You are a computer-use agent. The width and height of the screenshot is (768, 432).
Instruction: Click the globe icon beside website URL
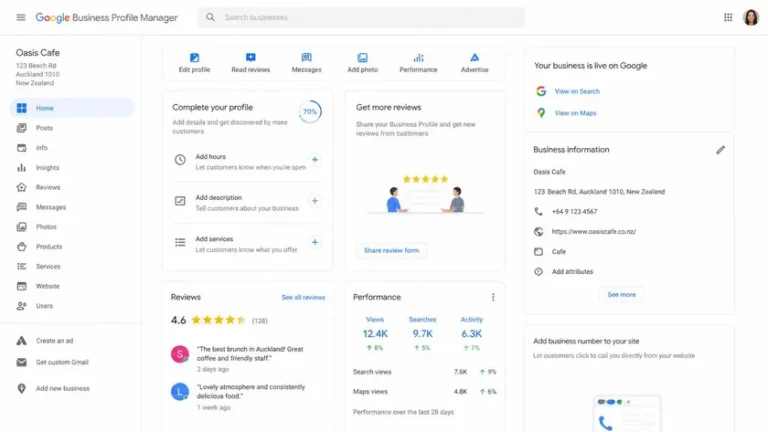(538, 232)
